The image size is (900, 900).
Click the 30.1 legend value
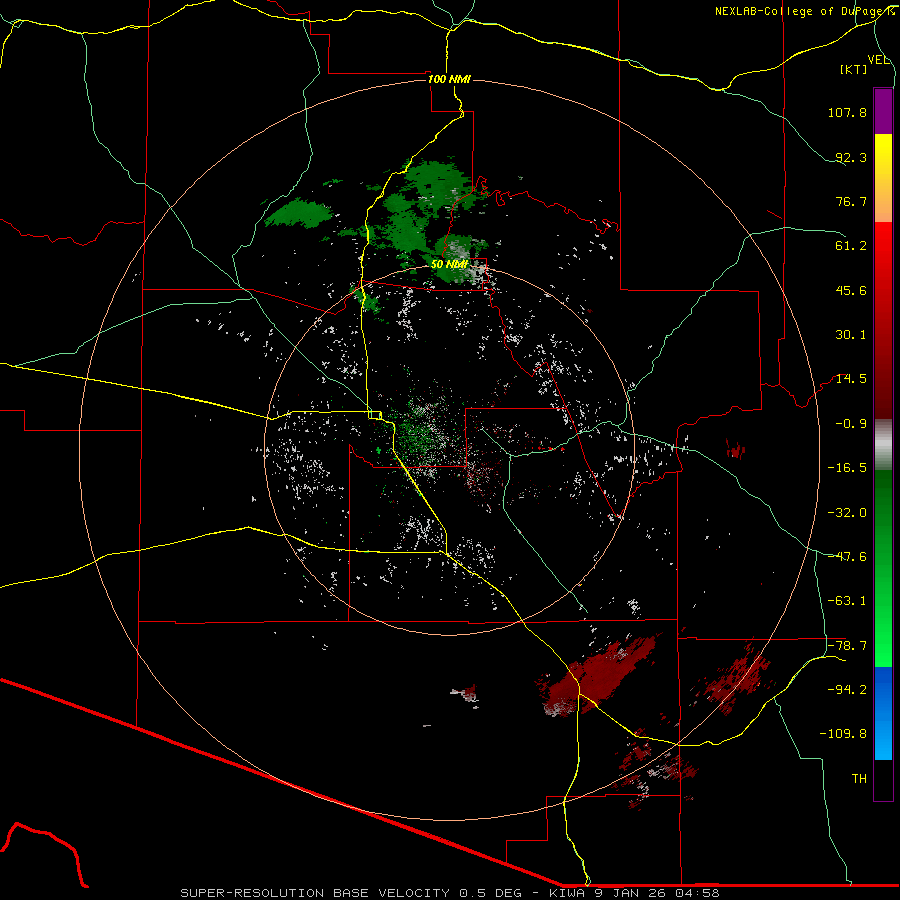[x=851, y=335]
